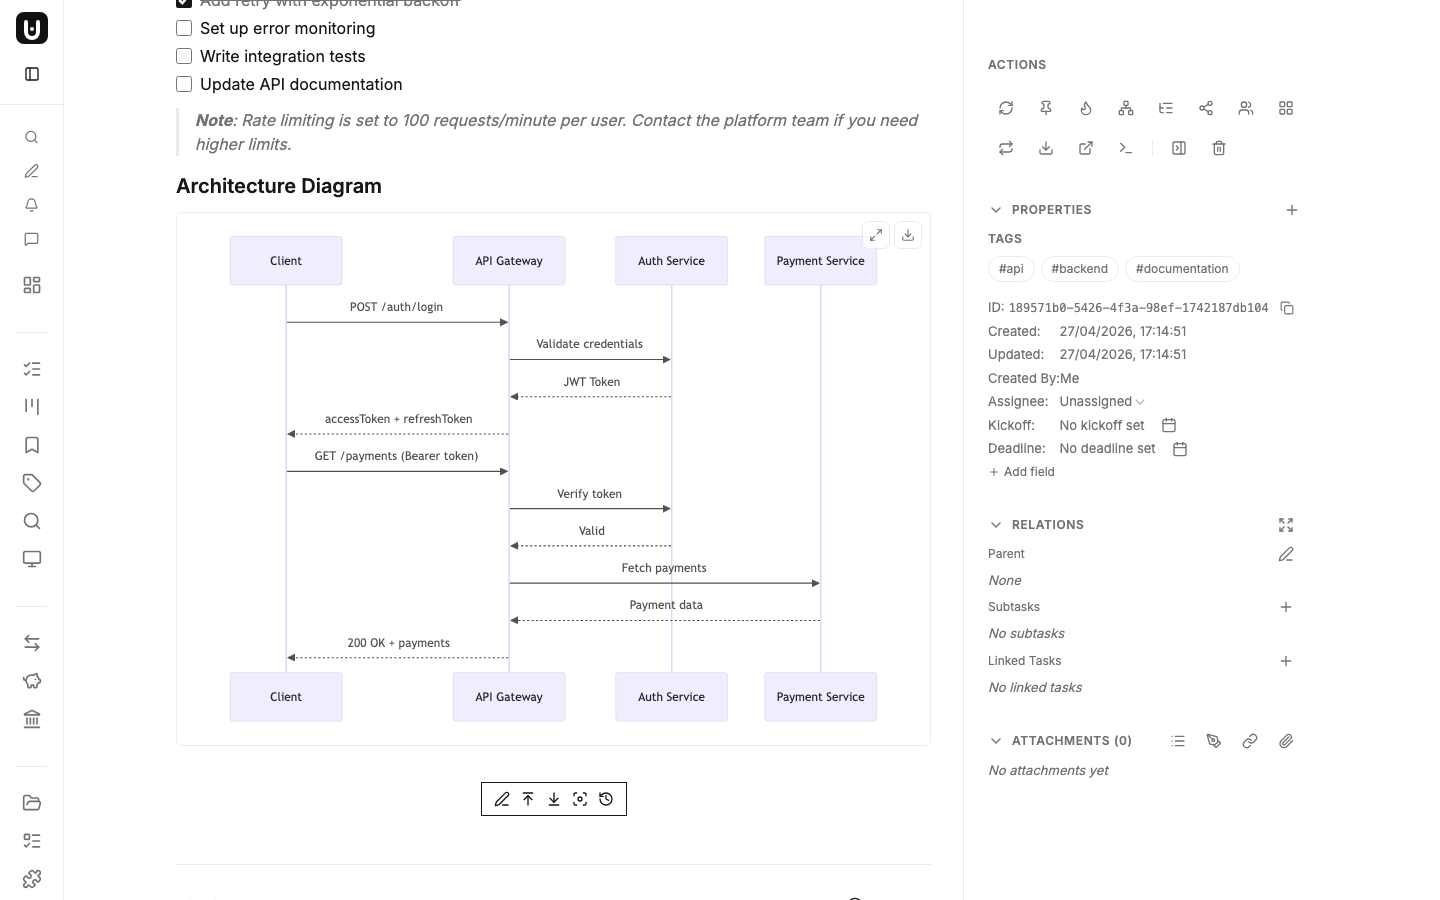Expand the architecture diagram to fullscreen
1440x900 pixels.
tap(876, 235)
